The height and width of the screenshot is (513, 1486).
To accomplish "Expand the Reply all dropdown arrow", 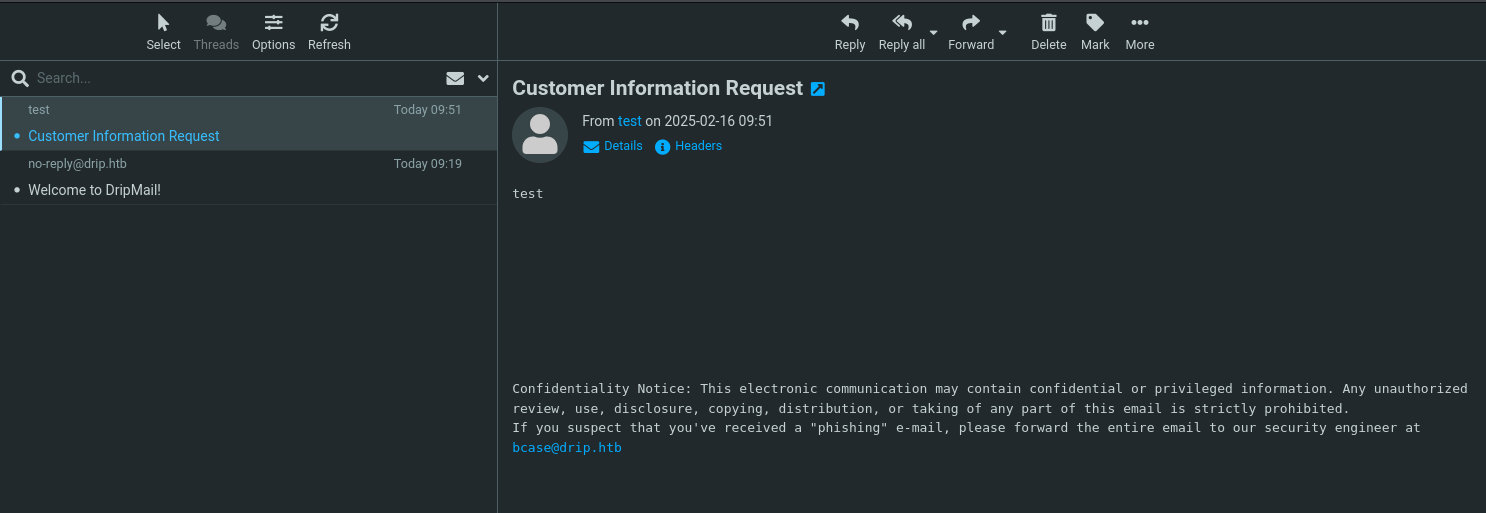I will click(x=934, y=33).
